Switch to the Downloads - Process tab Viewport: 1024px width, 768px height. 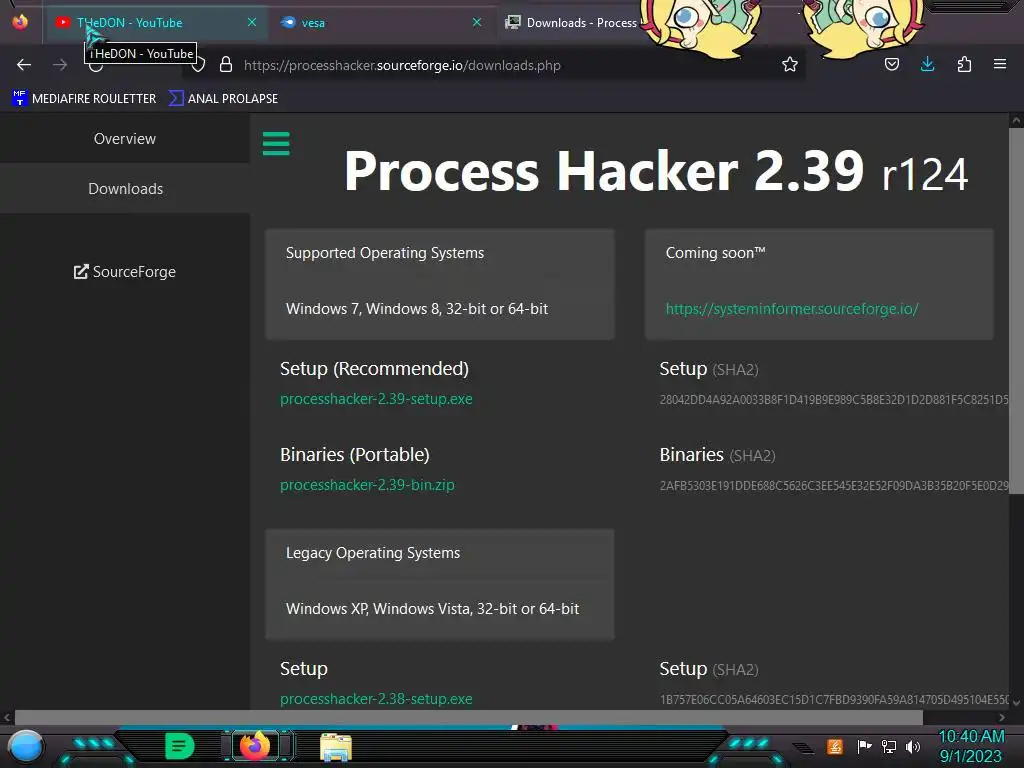pyautogui.click(x=571, y=23)
